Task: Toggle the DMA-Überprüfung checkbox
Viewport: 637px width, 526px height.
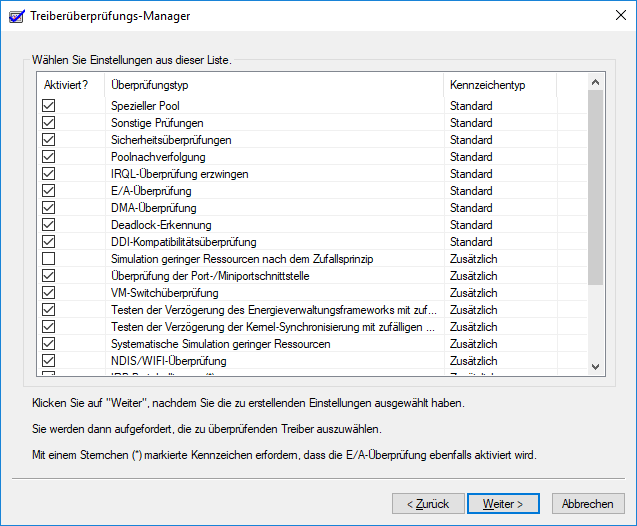Action: pos(48,208)
